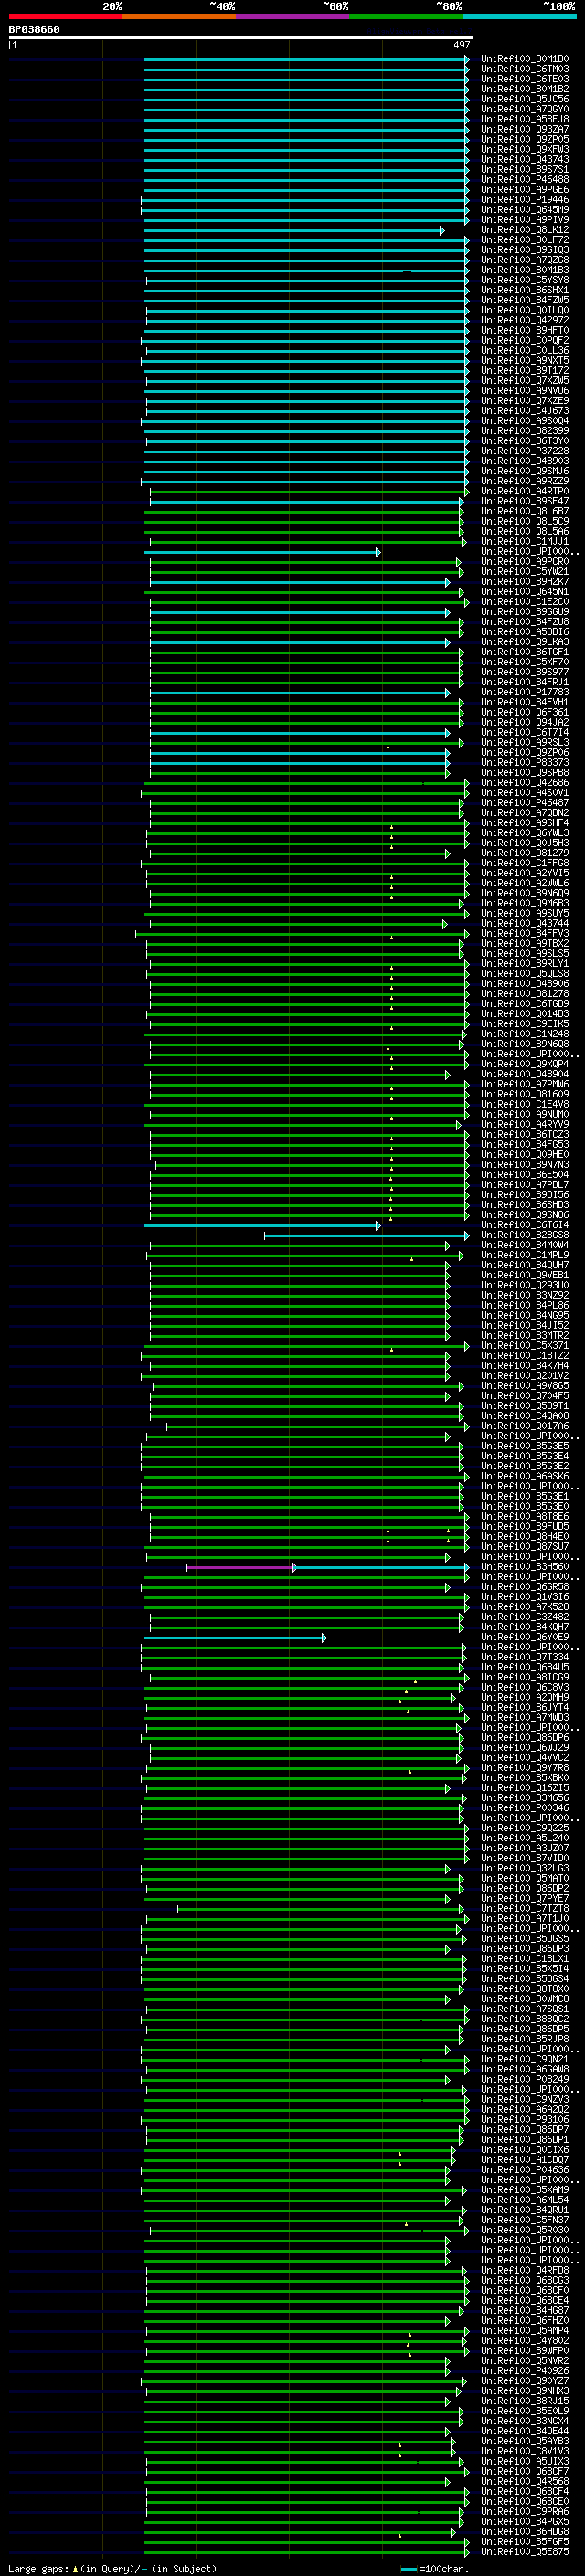585x2576 pixels.
Task: Open hit UniRef100_B0M1B0
Action: (x=524, y=59)
